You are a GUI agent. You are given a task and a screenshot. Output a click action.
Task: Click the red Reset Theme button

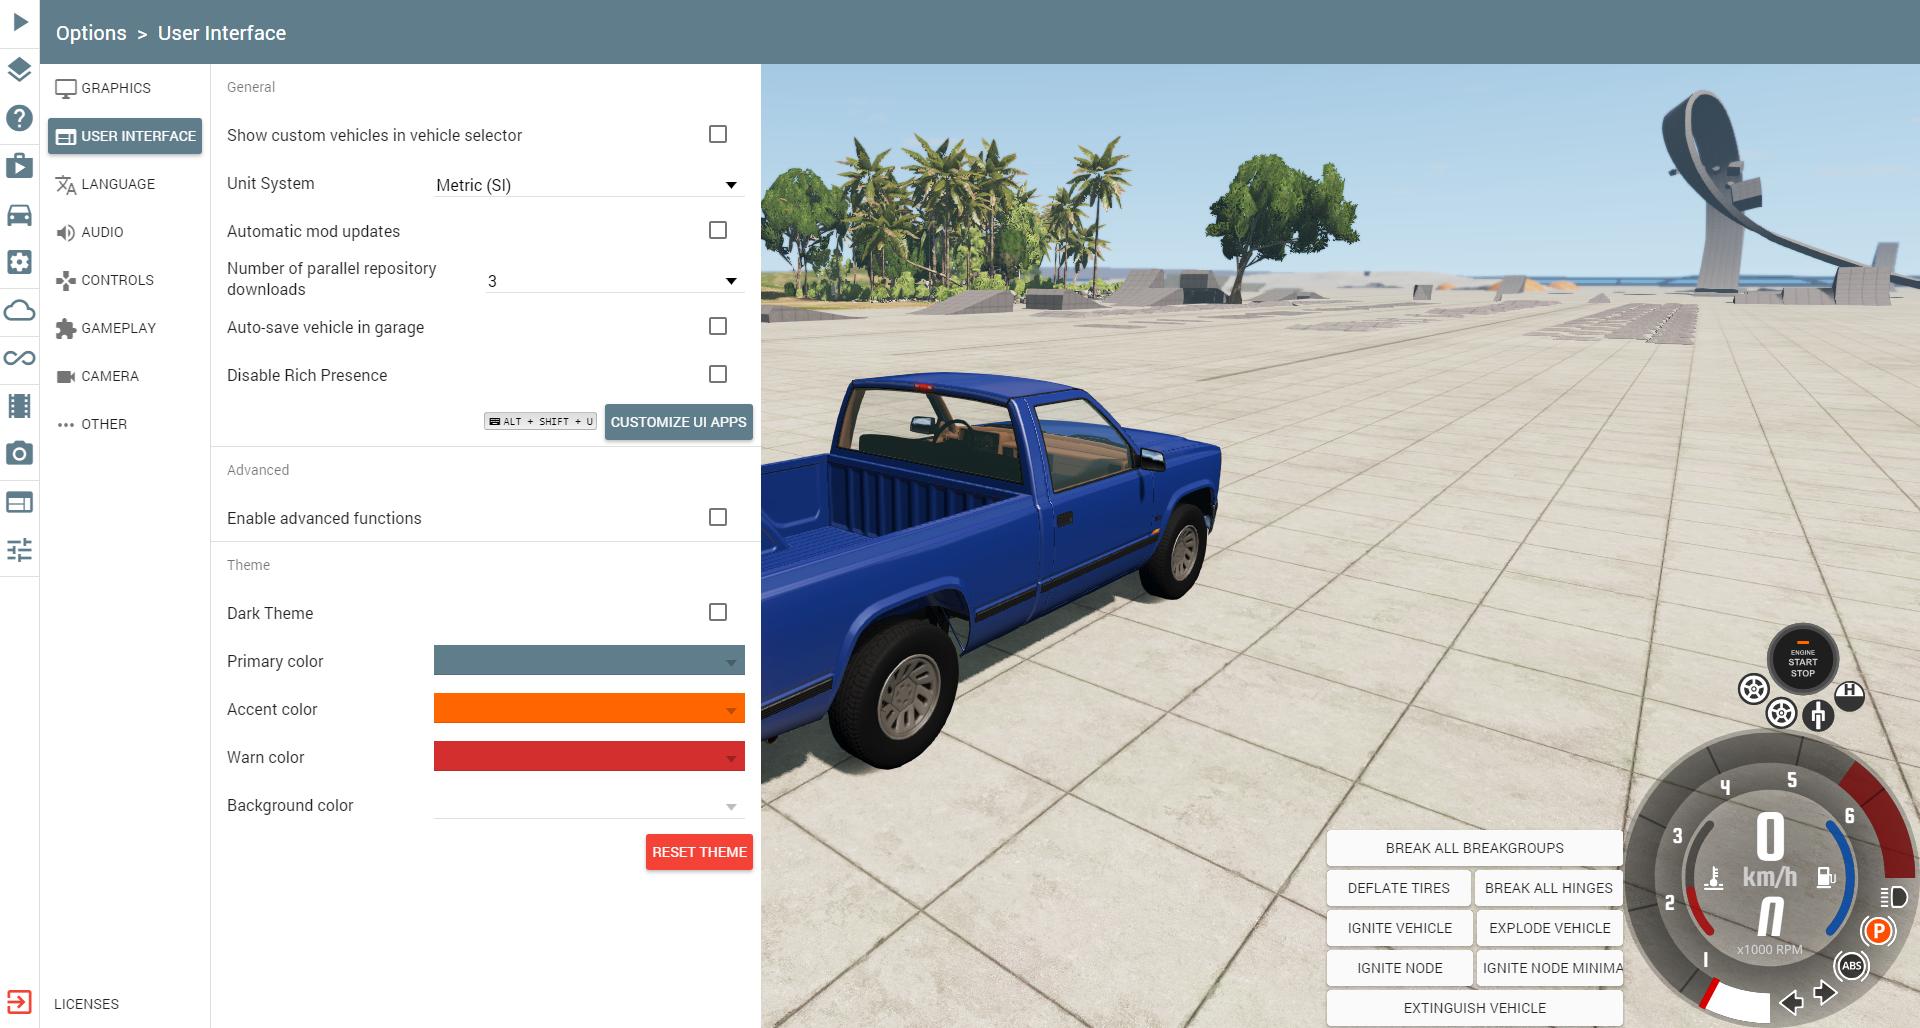[x=699, y=852]
